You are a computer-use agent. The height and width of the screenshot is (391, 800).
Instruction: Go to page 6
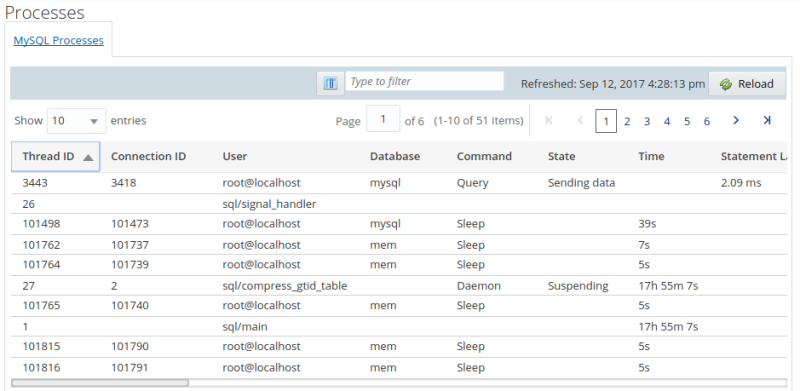pos(707,121)
